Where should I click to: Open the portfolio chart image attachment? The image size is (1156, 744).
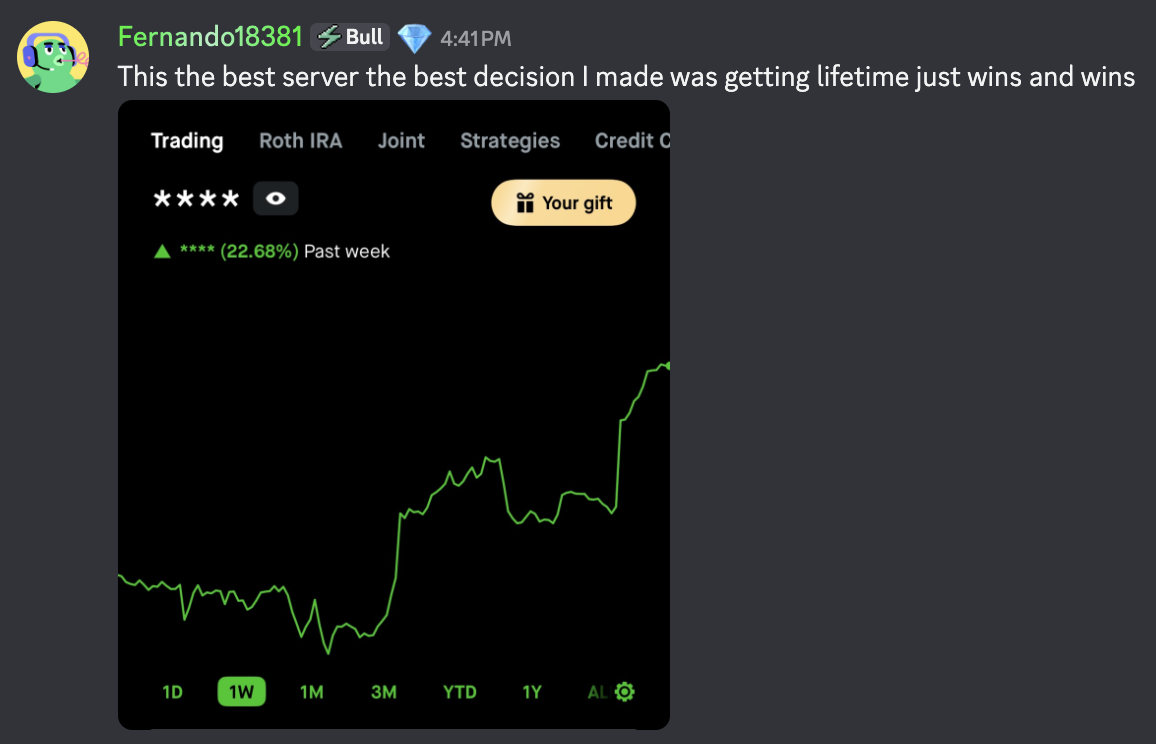[x=394, y=415]
